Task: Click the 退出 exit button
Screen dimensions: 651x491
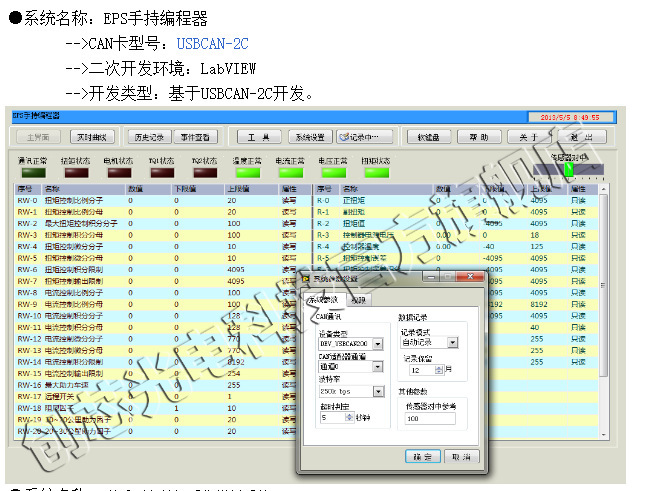Action: (582, 137)
